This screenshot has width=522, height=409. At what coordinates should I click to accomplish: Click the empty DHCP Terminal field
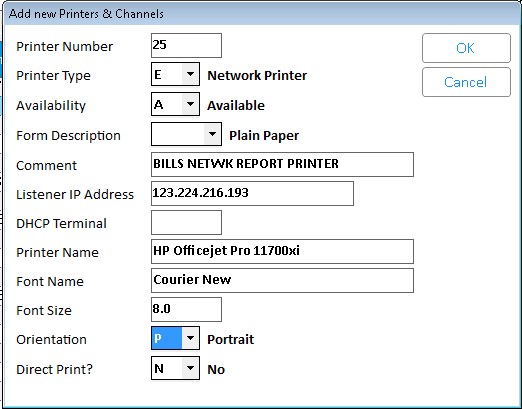186,222
